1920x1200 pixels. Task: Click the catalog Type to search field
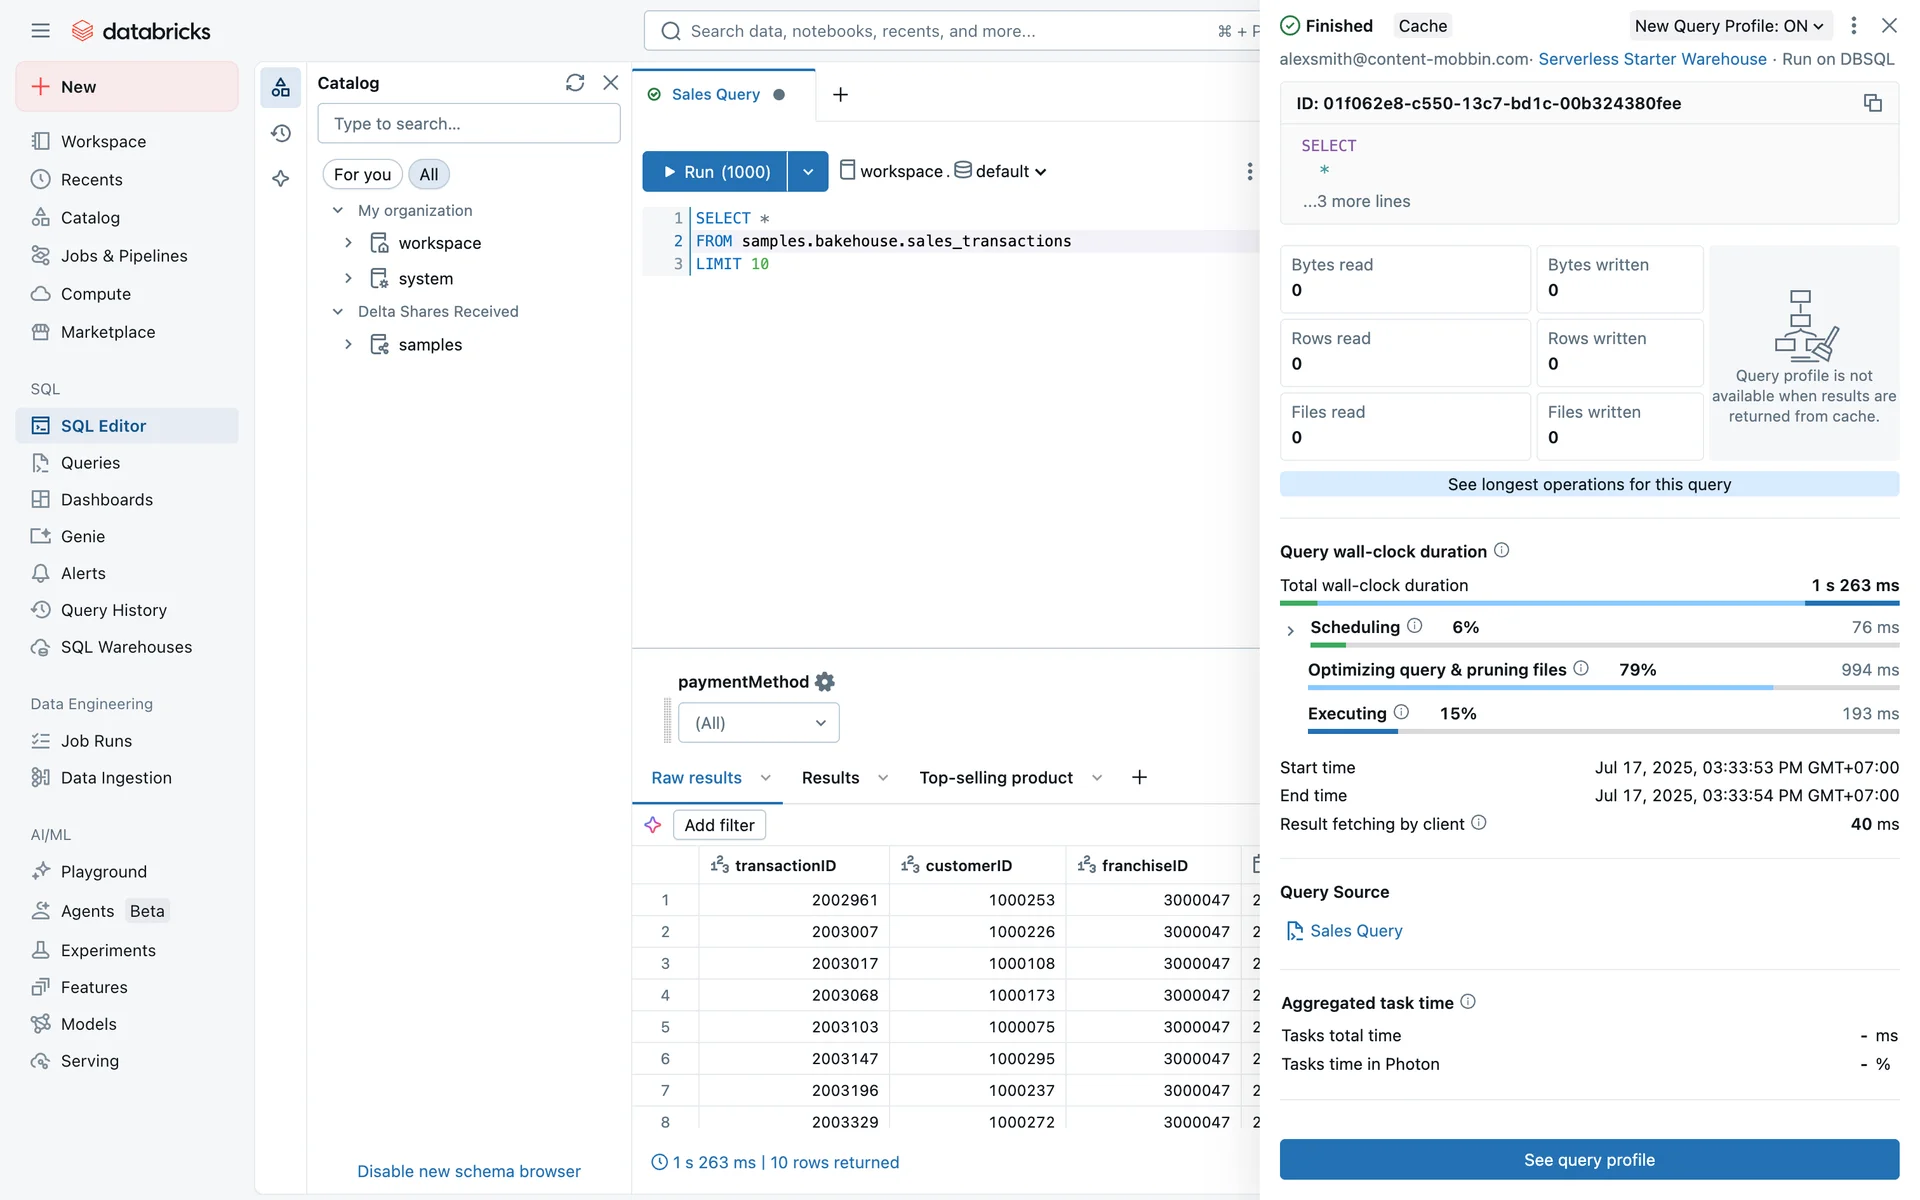point(468,124)
